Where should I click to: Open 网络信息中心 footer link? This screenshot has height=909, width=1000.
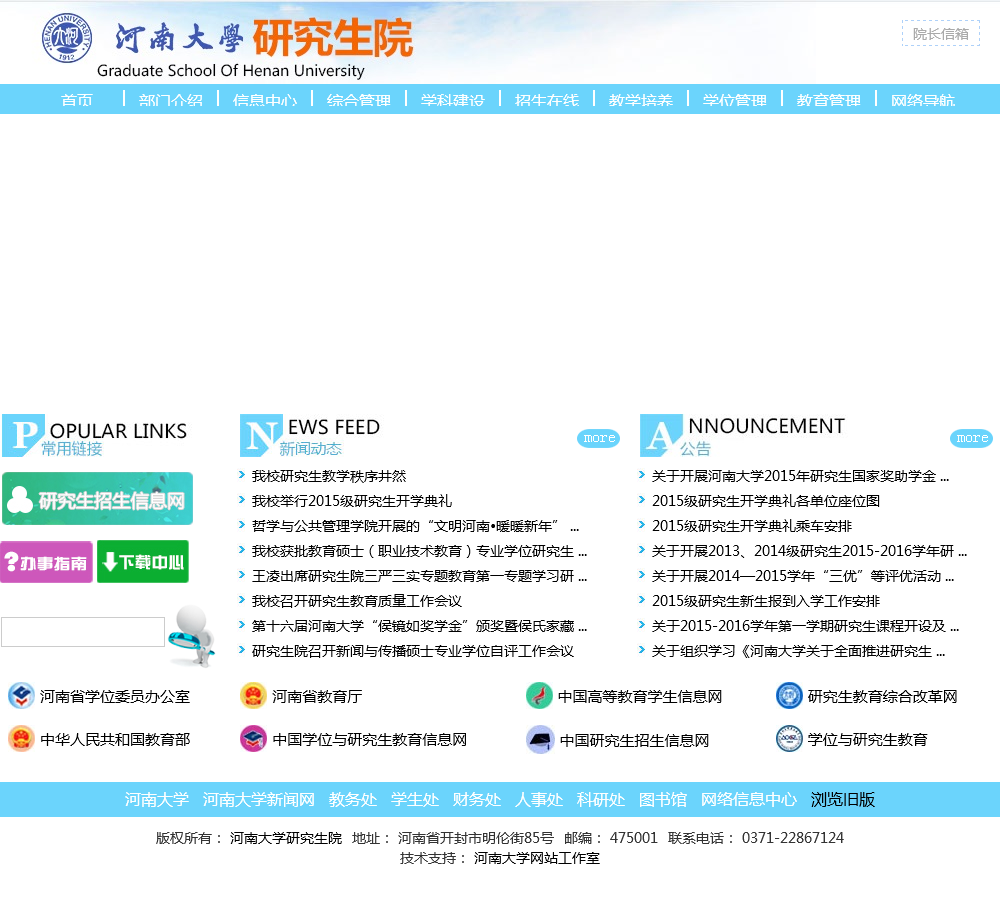(x=749, y=800)
